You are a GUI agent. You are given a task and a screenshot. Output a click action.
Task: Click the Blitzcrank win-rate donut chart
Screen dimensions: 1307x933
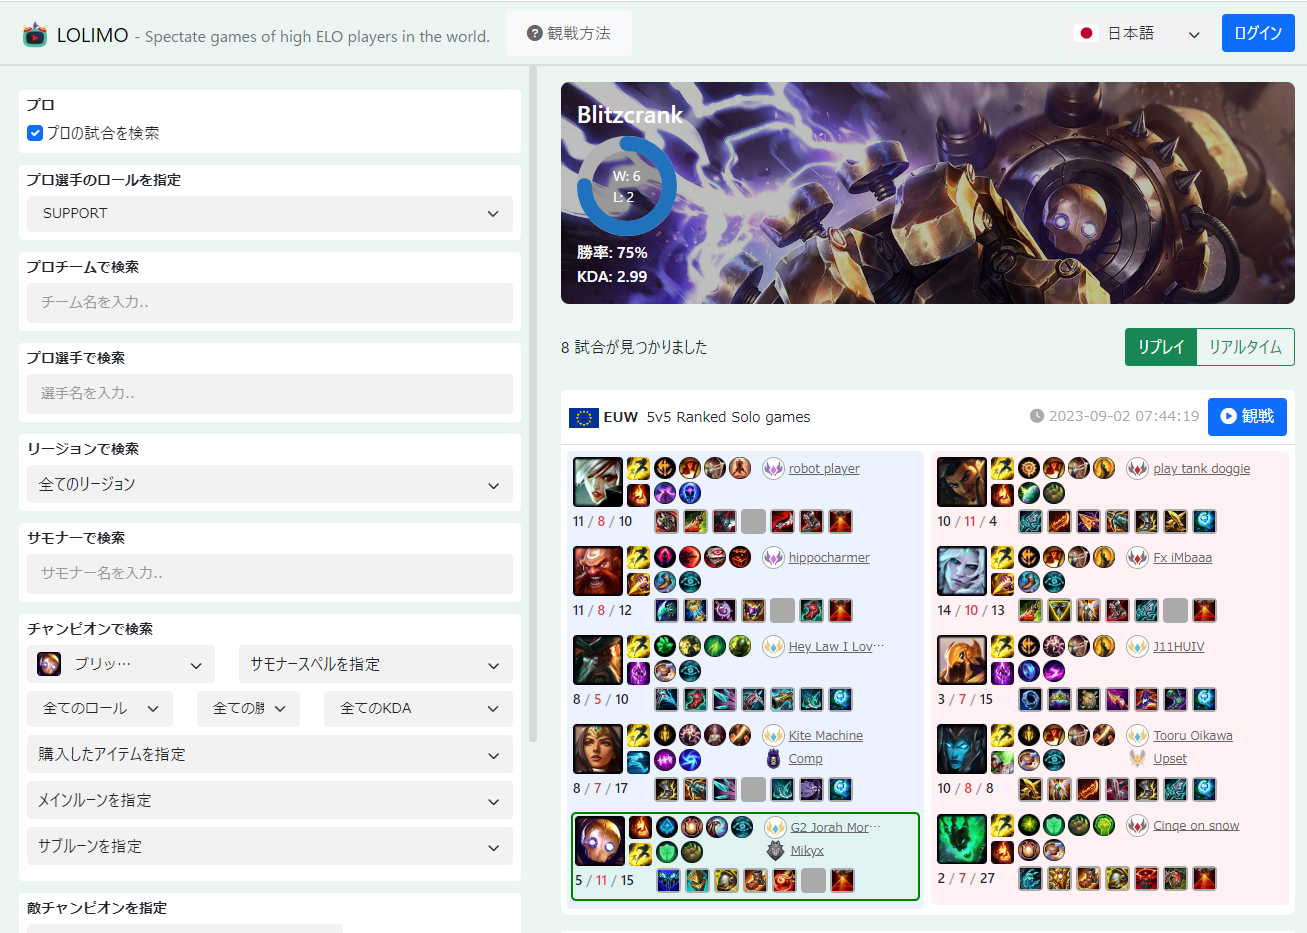pos(627,186)
